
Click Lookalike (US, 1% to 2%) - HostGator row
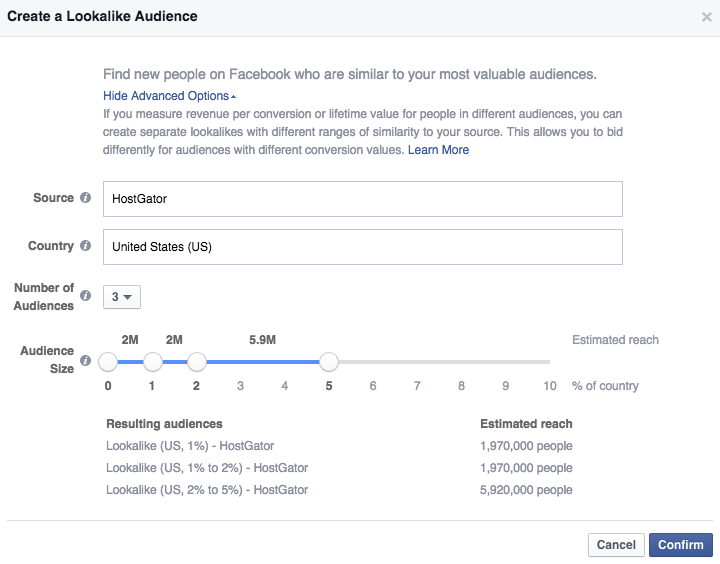point(207,468)
